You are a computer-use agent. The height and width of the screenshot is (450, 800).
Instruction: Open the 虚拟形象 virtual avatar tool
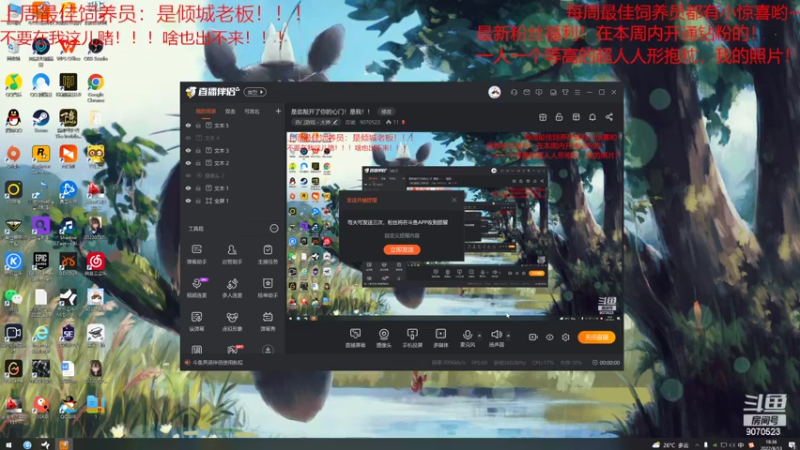[x=232, y=321]
